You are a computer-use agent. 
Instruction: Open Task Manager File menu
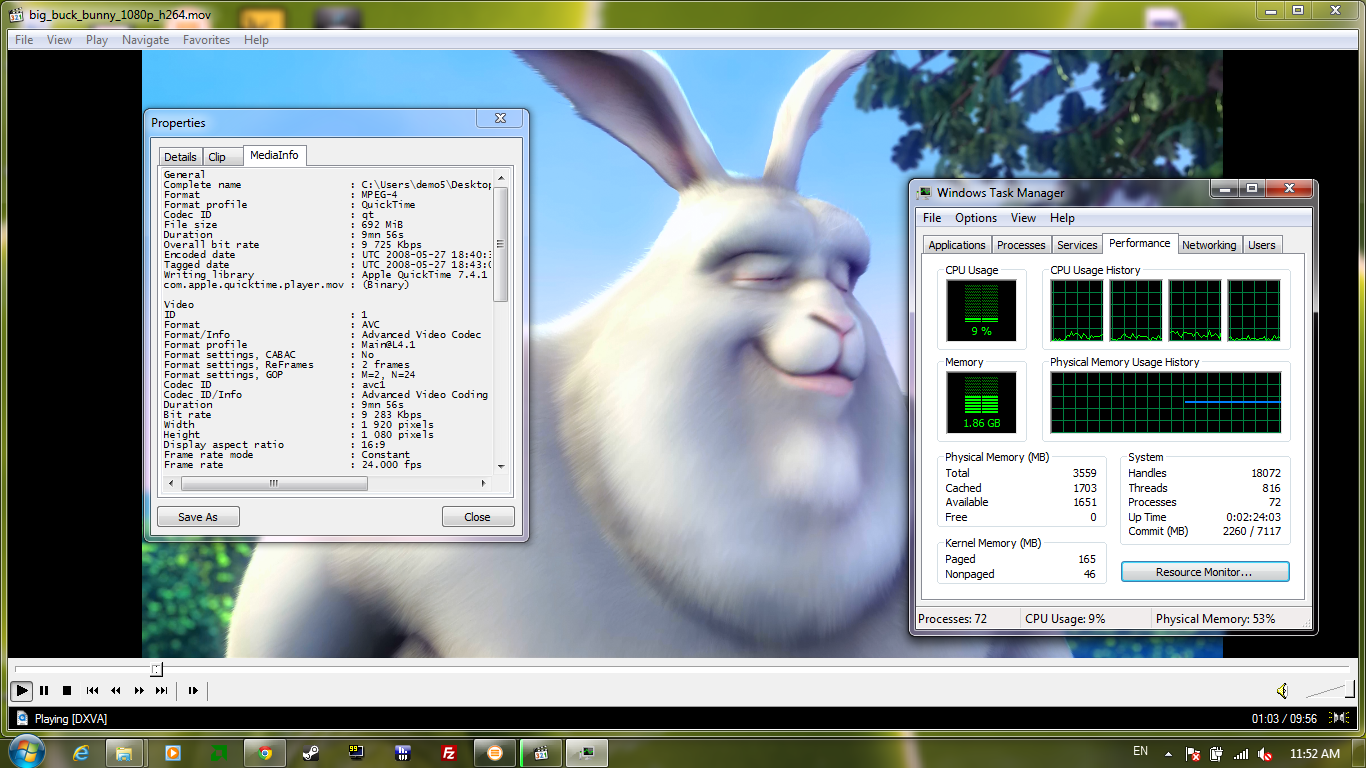(x=932, y=218)
